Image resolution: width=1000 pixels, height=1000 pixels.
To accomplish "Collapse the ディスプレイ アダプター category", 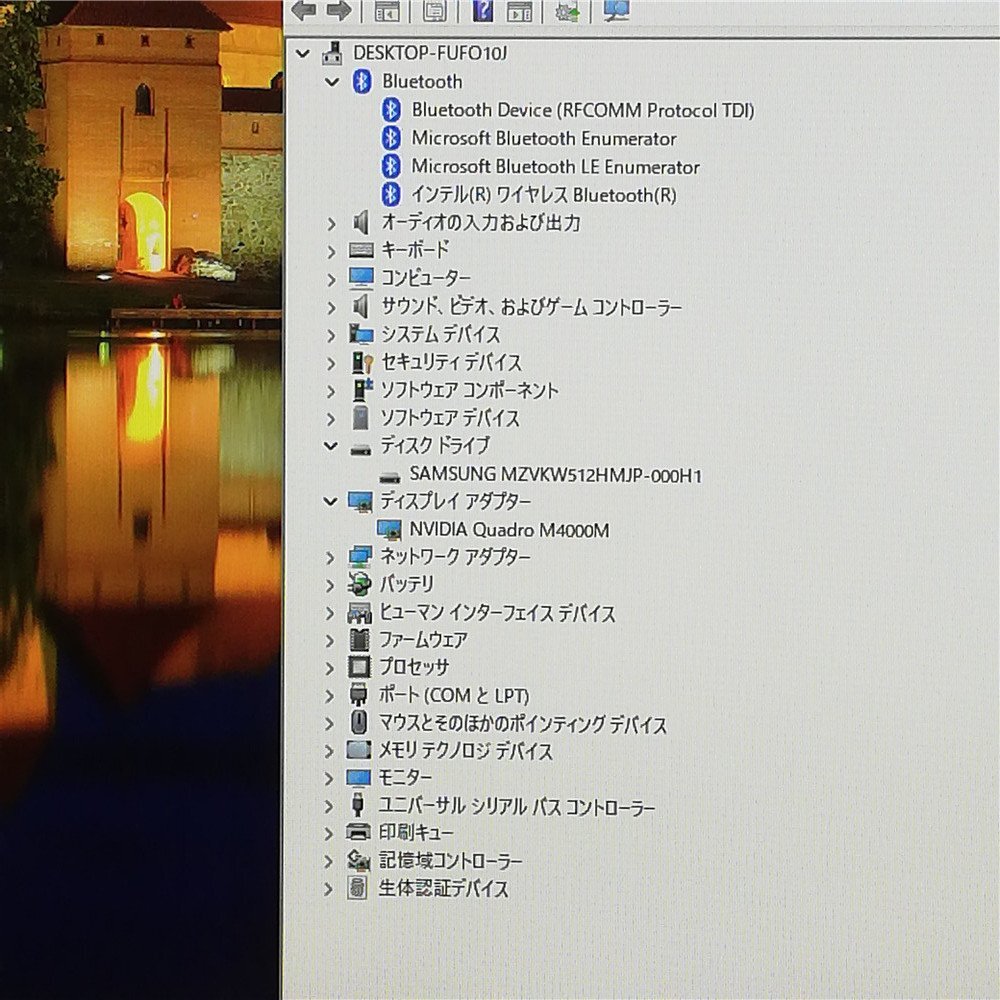I will pyautogui.click(x=330, y=502).
